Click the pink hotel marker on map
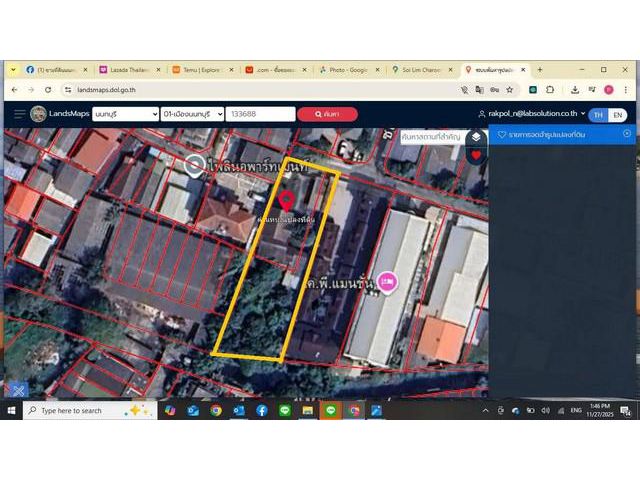The height and width of the screenshot is (480, 640). (387, 283)
